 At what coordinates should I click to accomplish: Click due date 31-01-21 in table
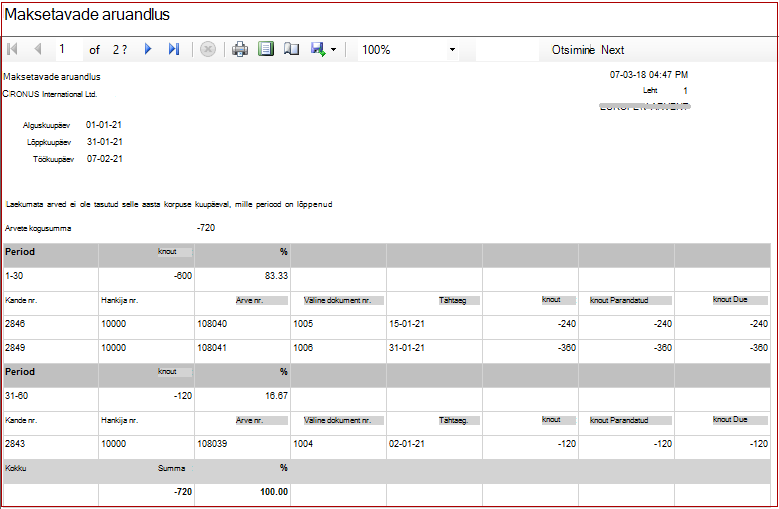[407, 348]
